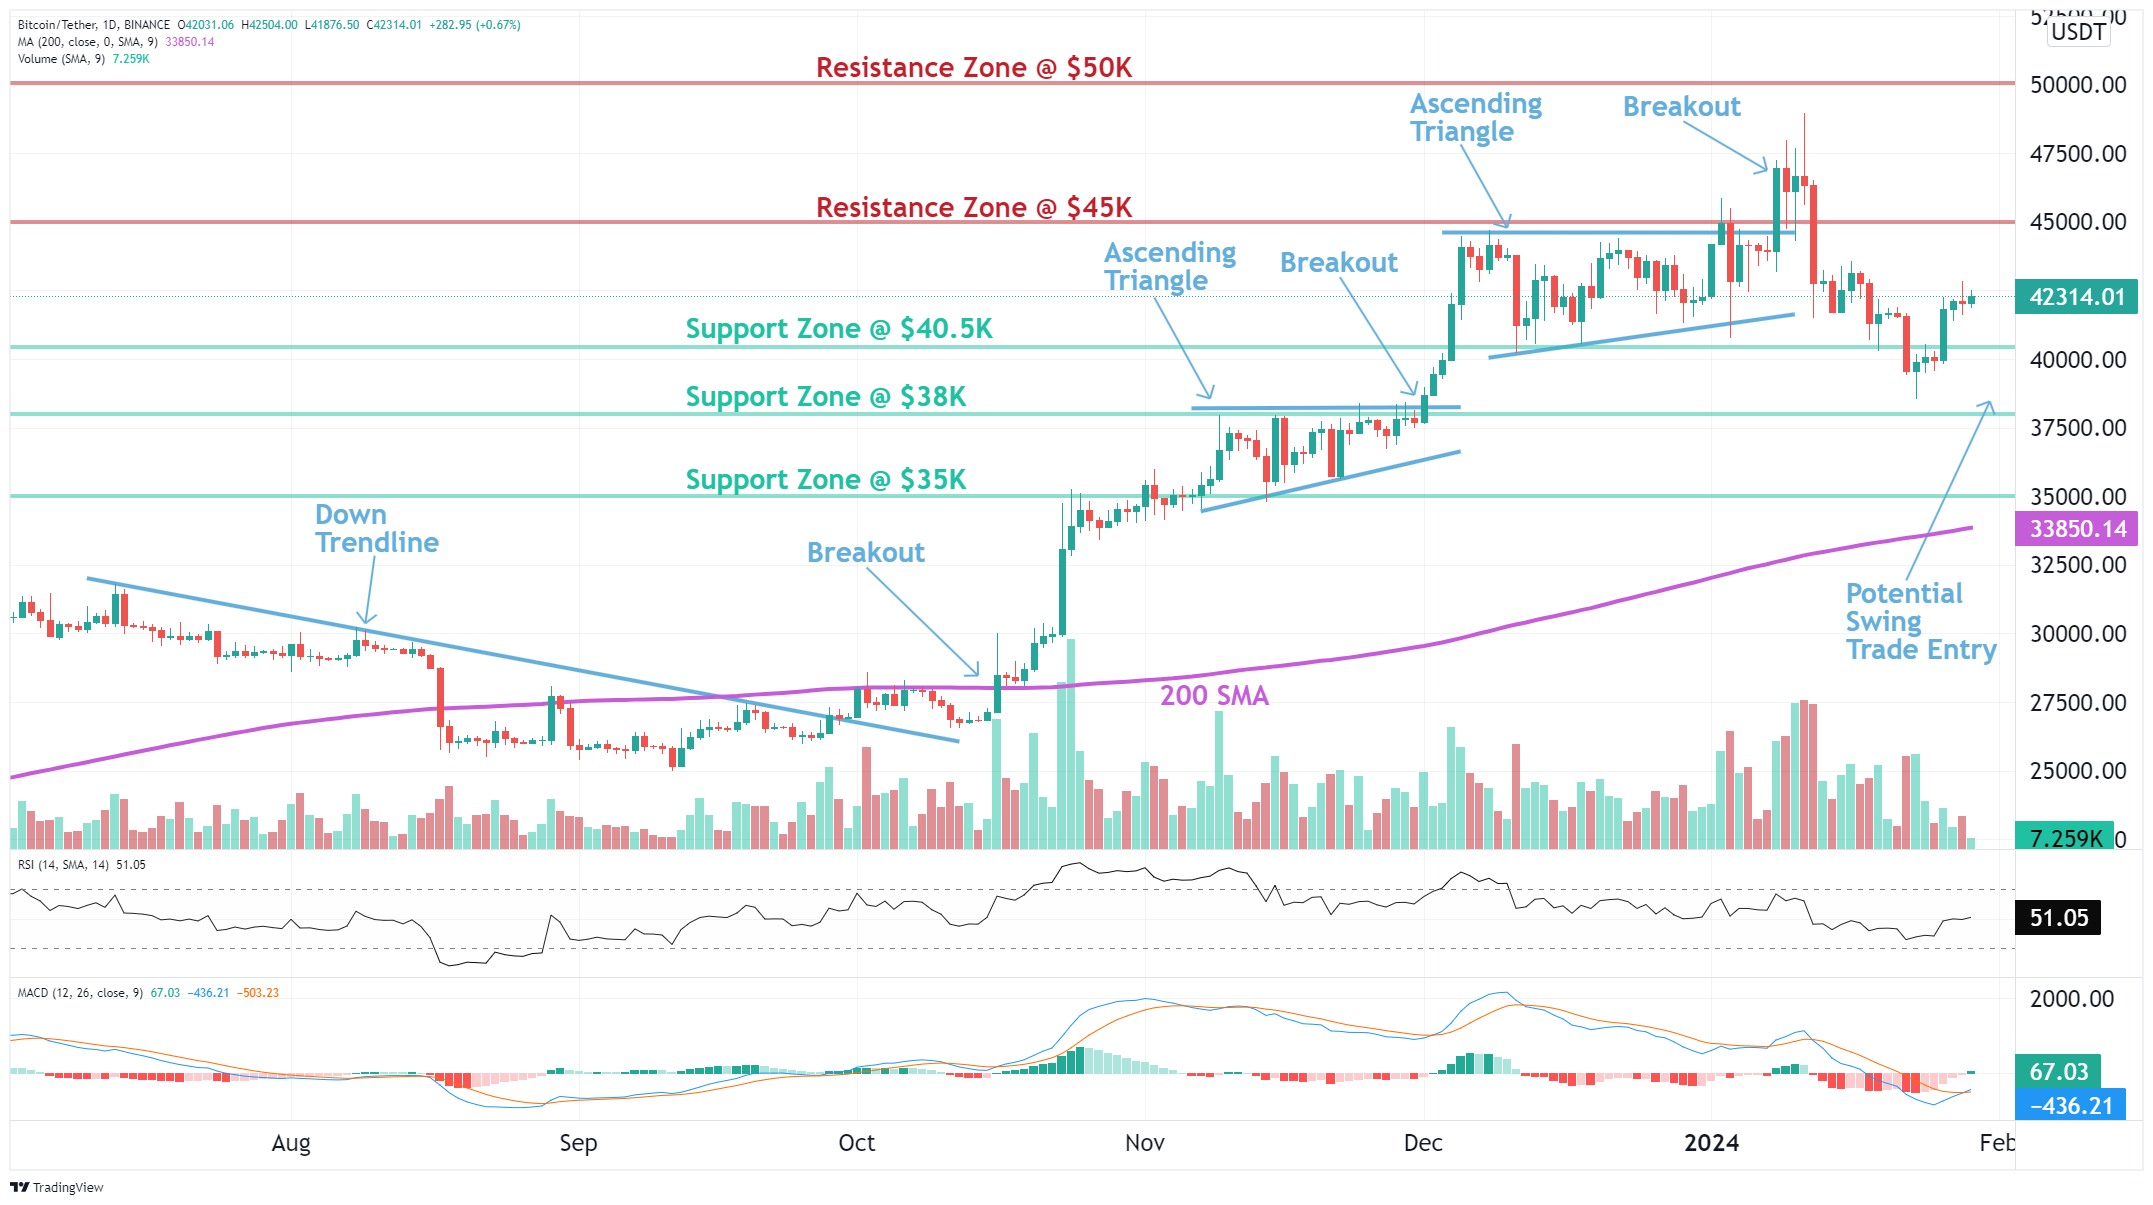
Task: Click 35000.00 on the price axis
Action: coord(2078,497)
